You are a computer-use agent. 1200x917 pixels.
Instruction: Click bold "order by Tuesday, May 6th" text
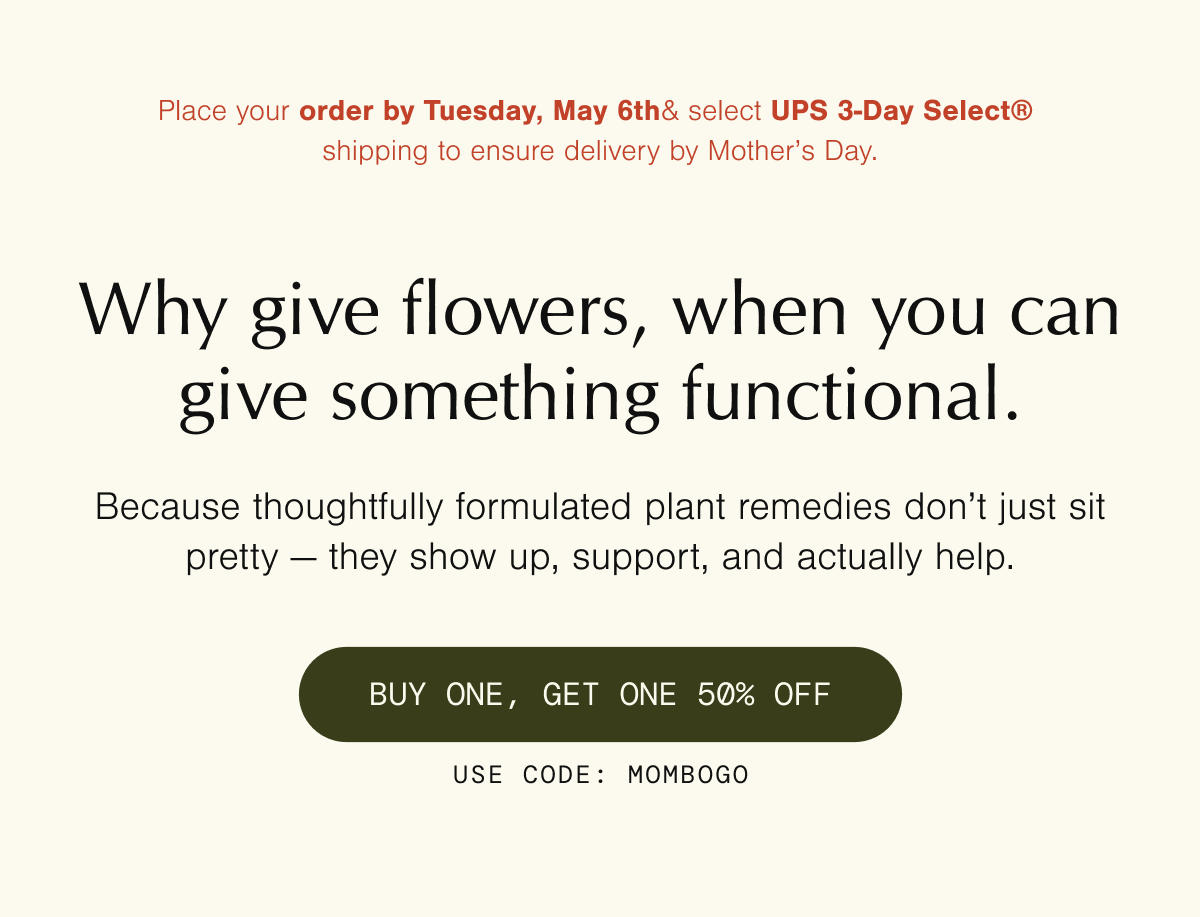point(479,111)
